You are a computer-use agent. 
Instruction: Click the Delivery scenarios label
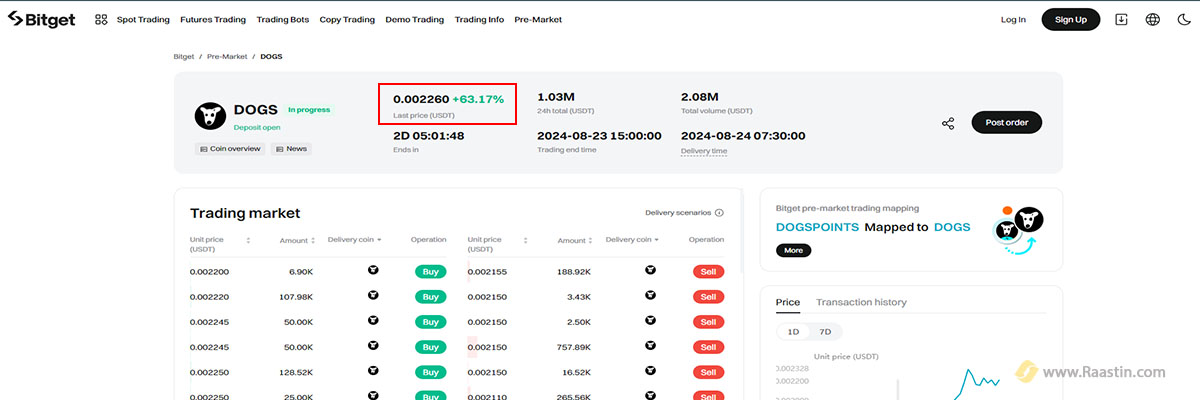pos(678,213)
